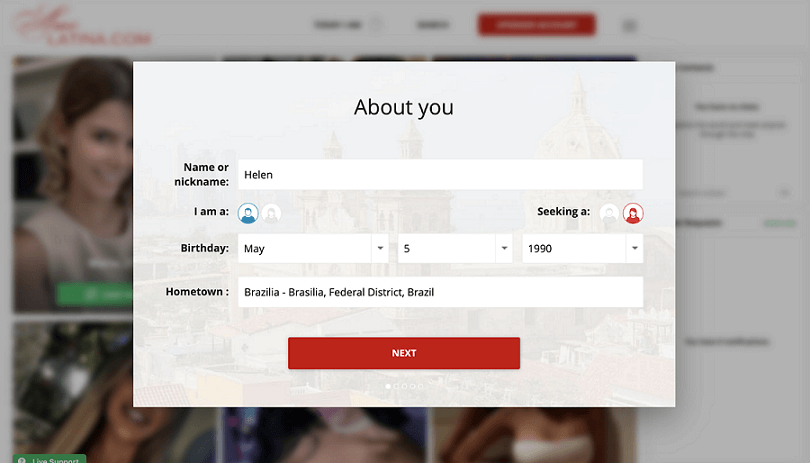
Task: Click the red NEXT button
Action: pyautogui.click(x=404, y=353)
